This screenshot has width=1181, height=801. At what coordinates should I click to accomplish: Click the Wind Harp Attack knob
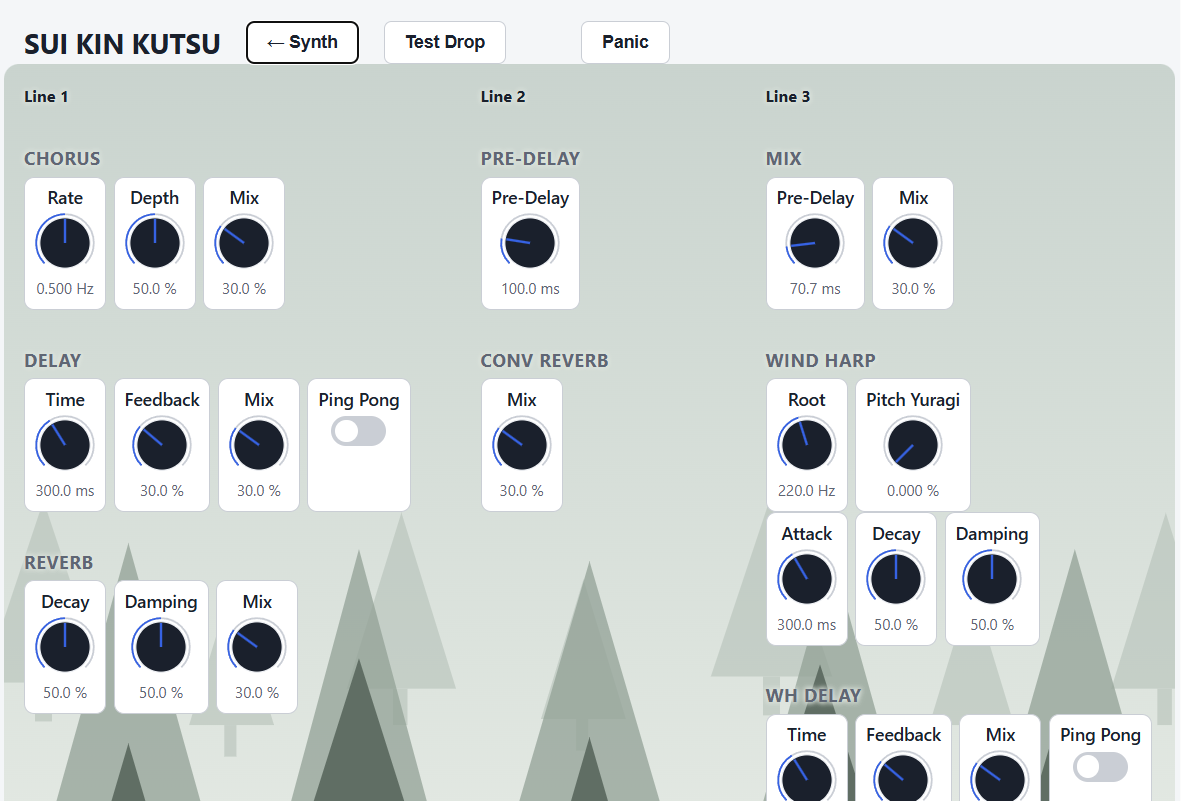[x=807, y=579]
